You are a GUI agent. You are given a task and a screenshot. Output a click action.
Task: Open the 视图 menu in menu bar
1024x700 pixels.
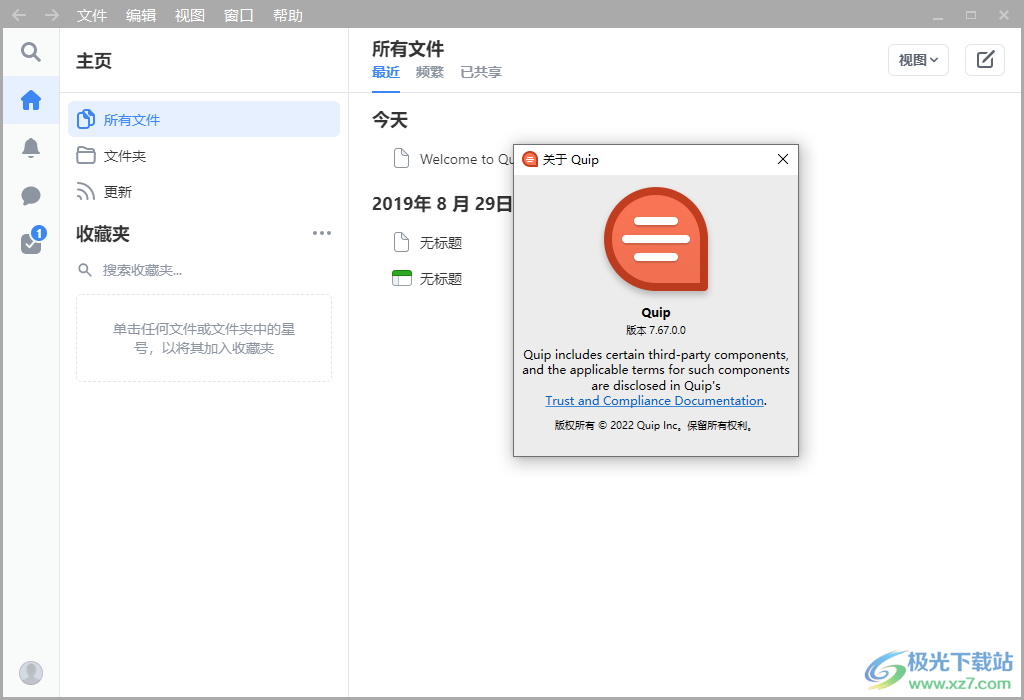[190, 15]
